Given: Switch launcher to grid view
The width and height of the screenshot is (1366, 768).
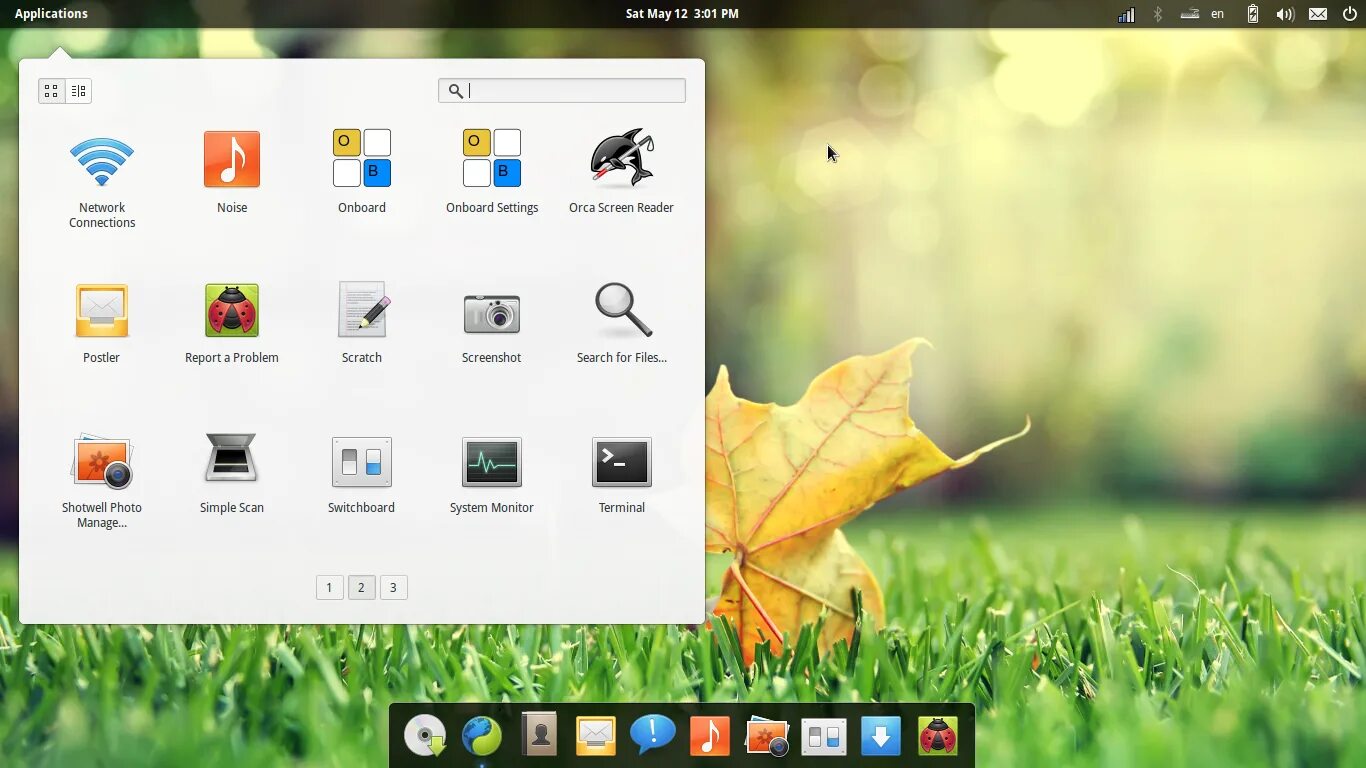Looking at the screenshot, I should (x=52, y=91).
